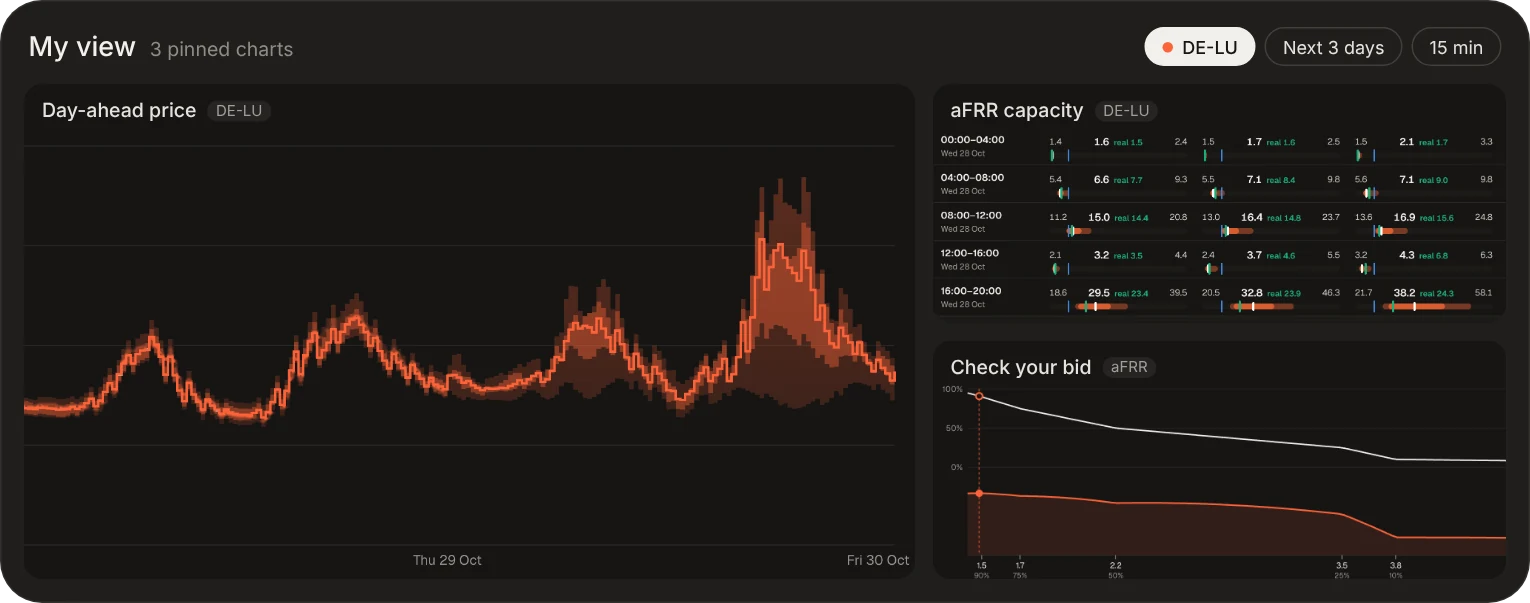Click the "real 24.3" value
The image size is (1530, 603).
tap(1436, 294)
